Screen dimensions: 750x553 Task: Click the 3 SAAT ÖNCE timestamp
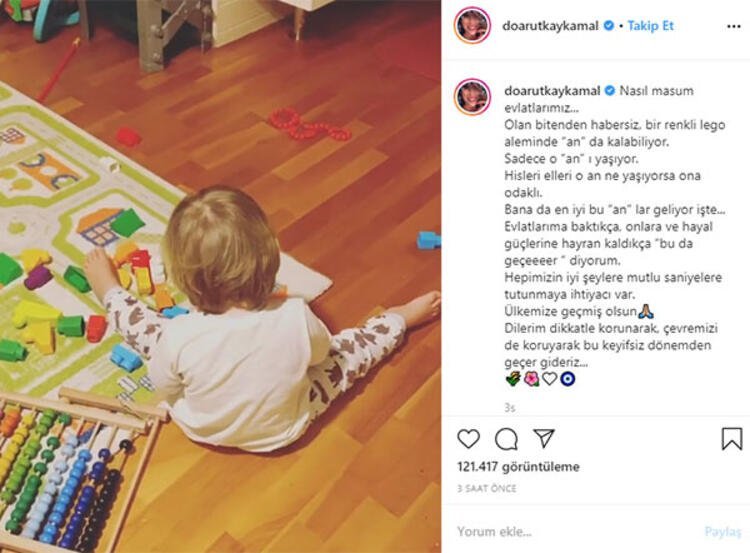point(486,488)
